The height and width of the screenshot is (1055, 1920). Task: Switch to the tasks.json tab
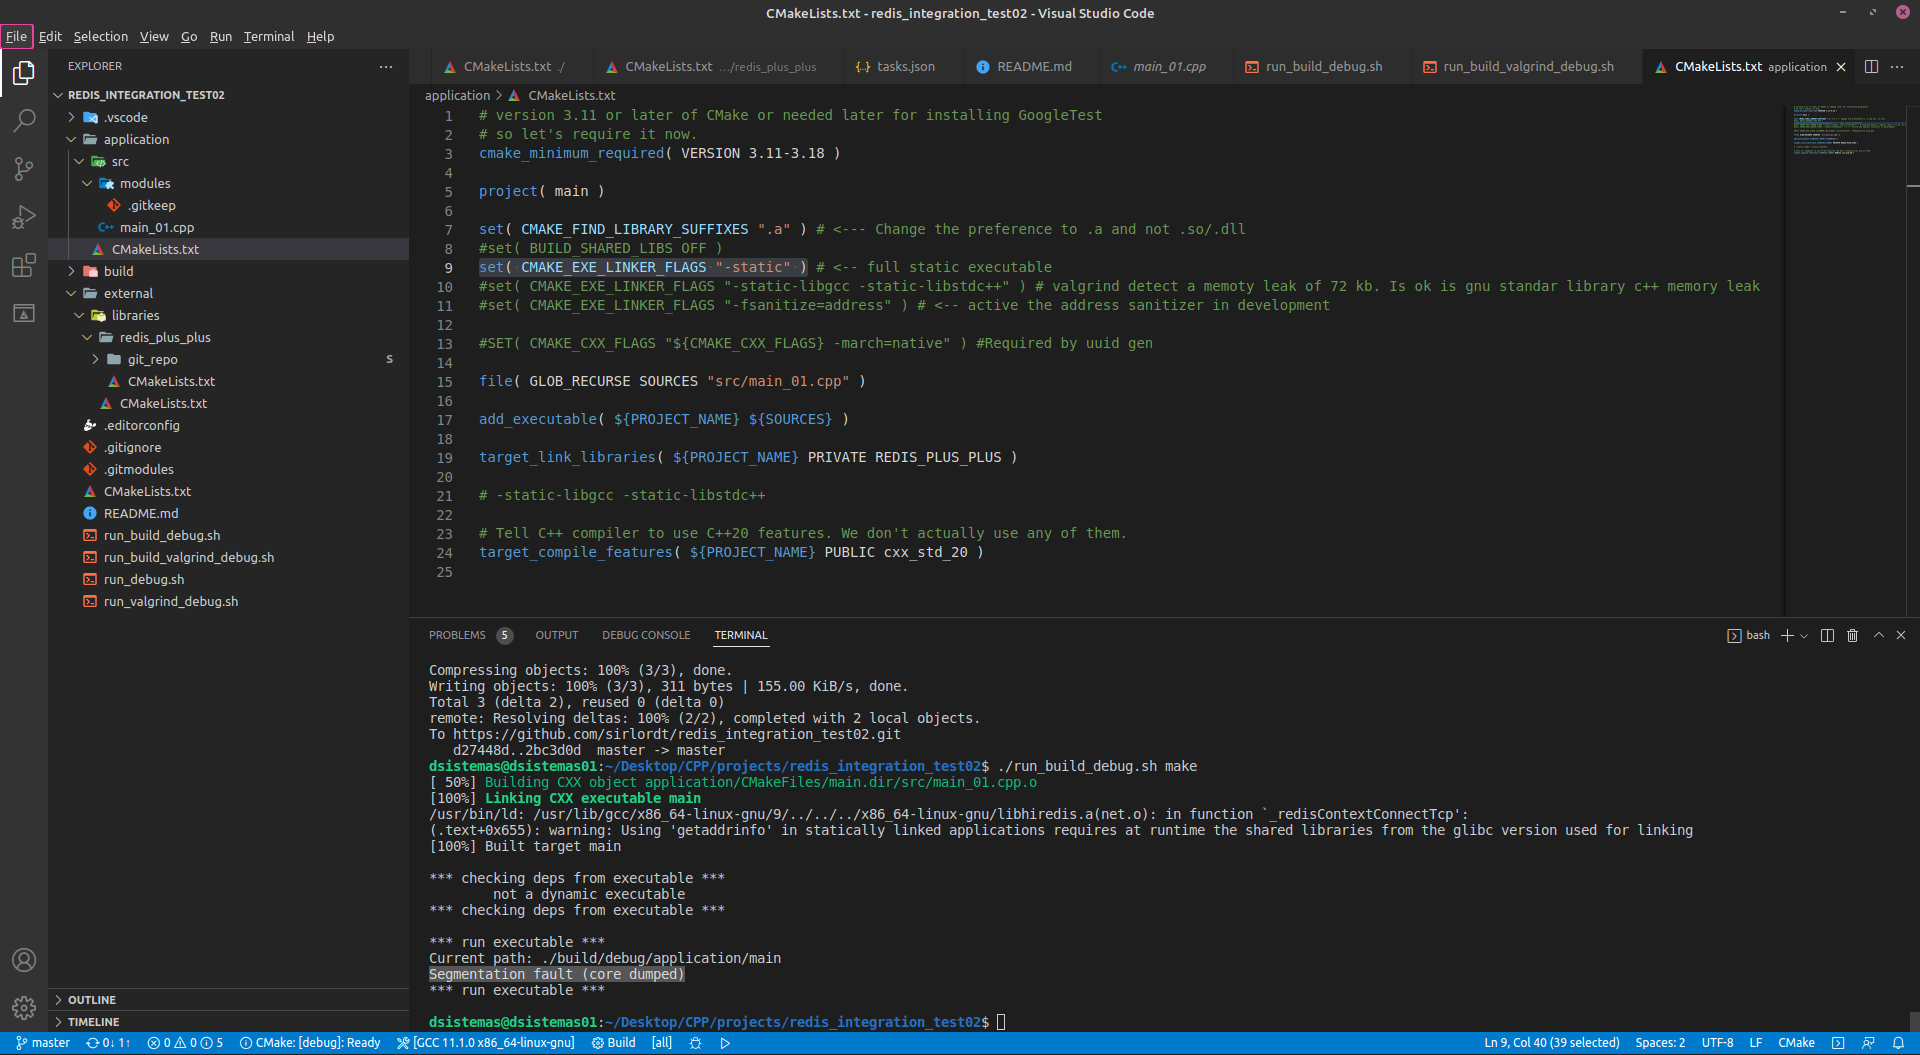coord(899,66)
